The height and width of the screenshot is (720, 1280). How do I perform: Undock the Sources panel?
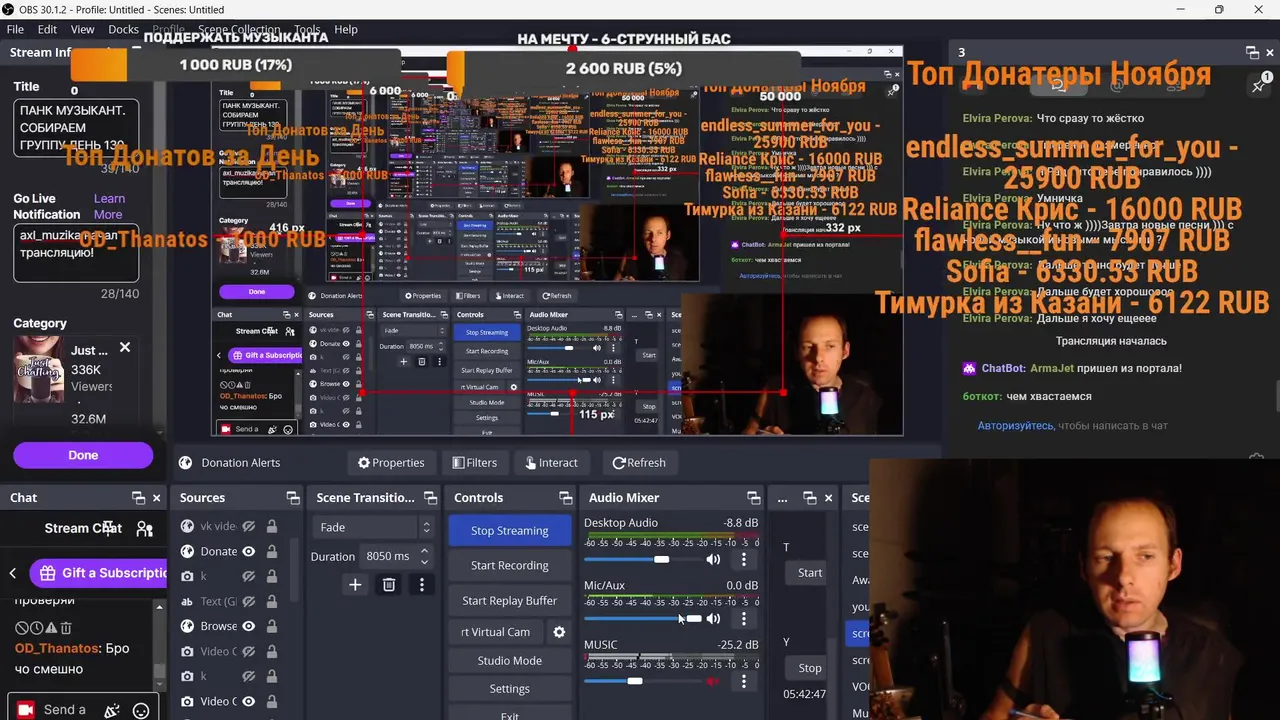(x=293, y=498)
